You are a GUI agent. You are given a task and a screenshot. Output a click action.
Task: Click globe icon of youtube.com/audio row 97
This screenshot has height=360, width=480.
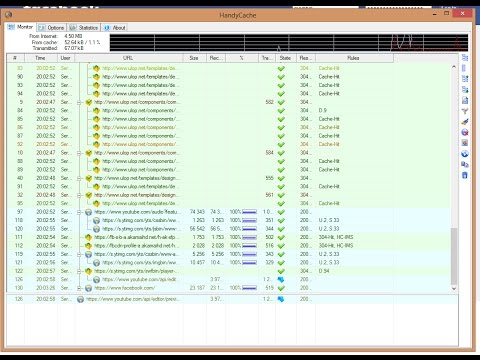click(88, 212)
